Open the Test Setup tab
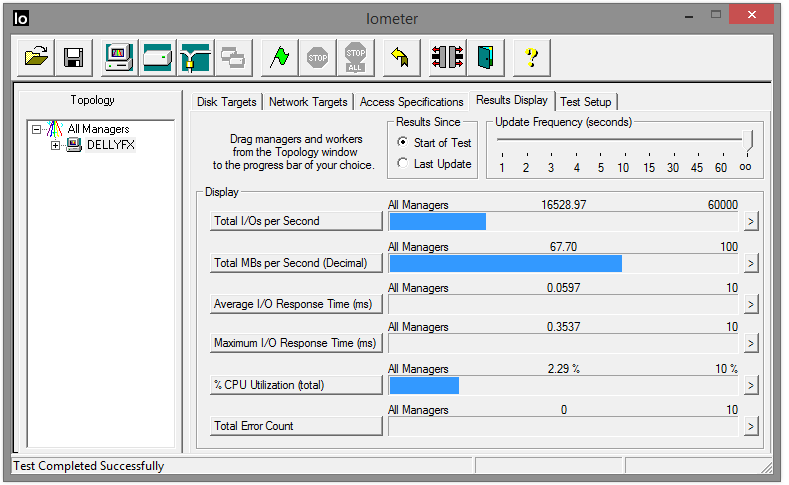This screenshot has width=789, height=485. pyautogui.click(x=586, y=102)
